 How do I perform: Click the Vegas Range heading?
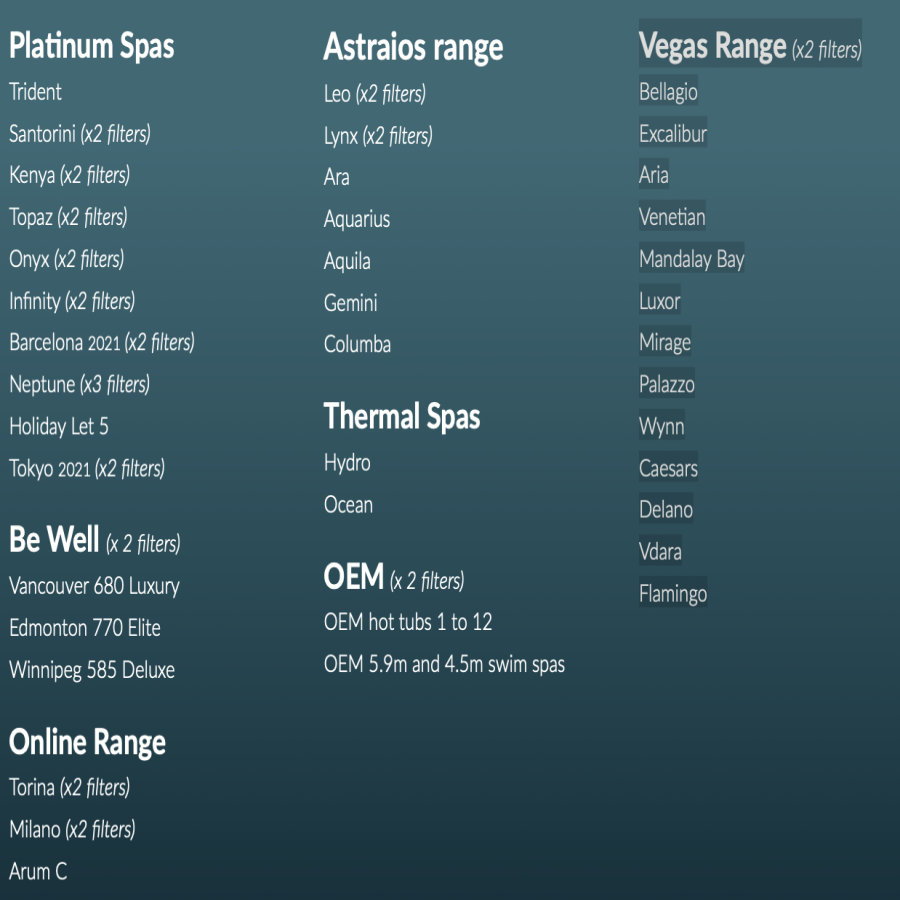point(712,46)
